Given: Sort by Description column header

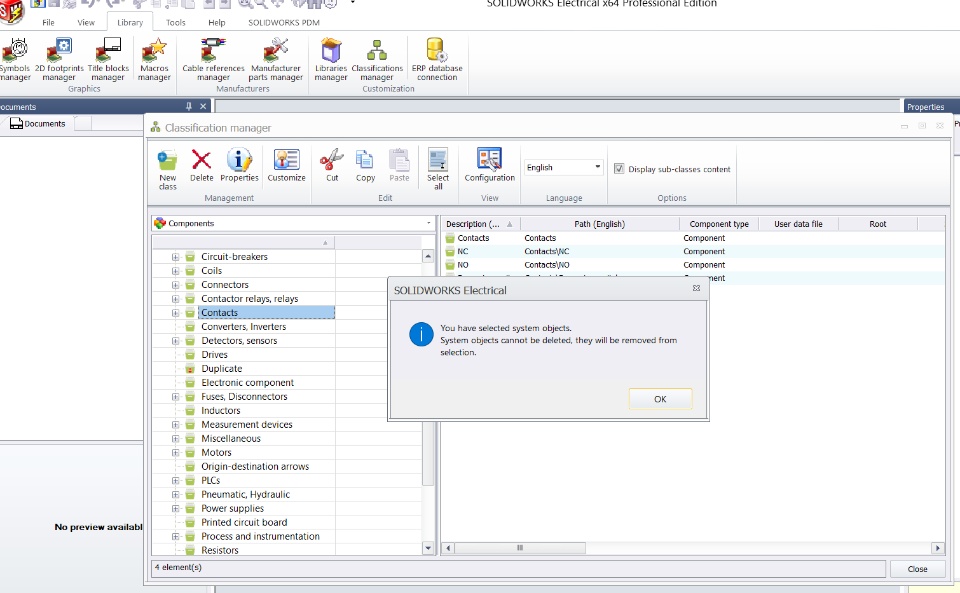Looking at the screenshot, I should pos(480,224).
